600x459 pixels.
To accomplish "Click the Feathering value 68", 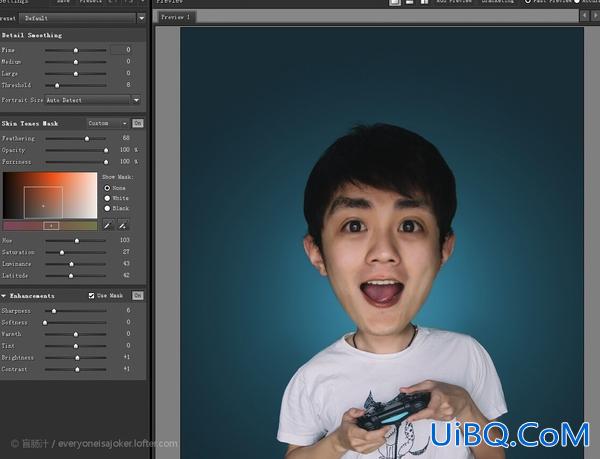I will pyautogui.click(x=126, y=138).
